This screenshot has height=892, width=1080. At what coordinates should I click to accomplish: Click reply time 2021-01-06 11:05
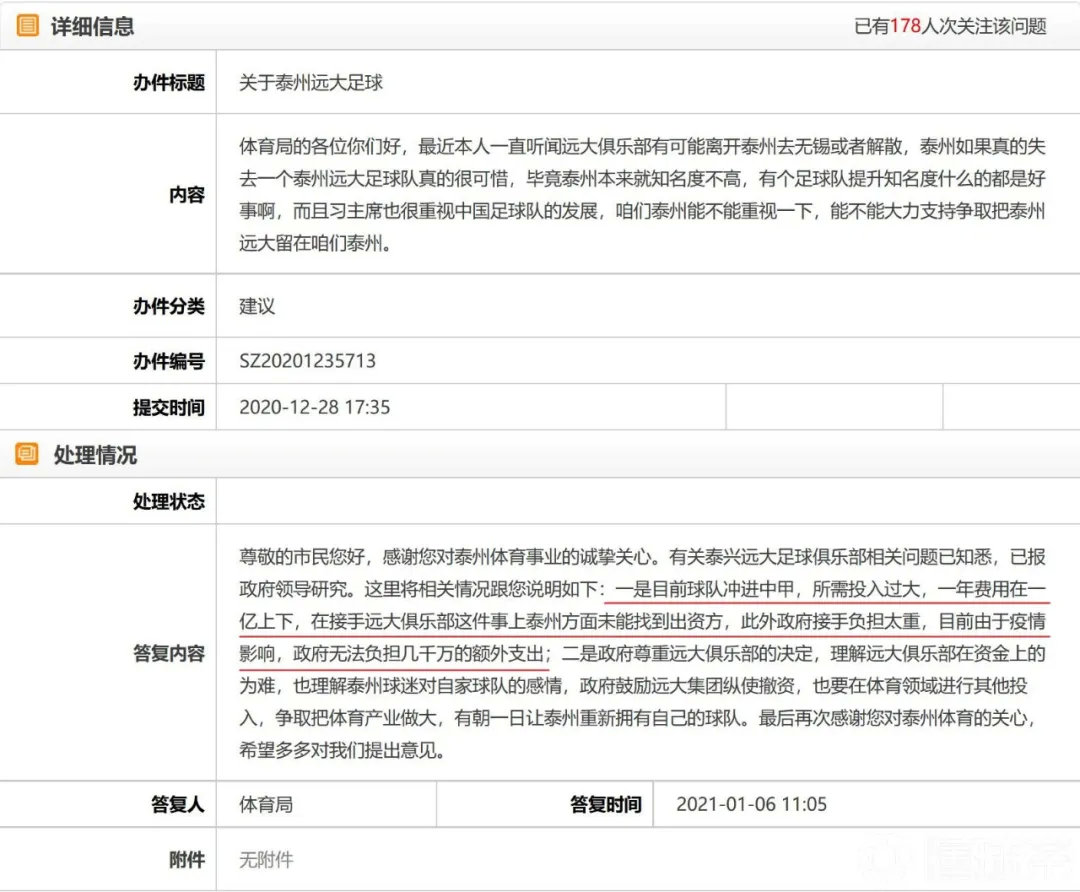(751, 804)
